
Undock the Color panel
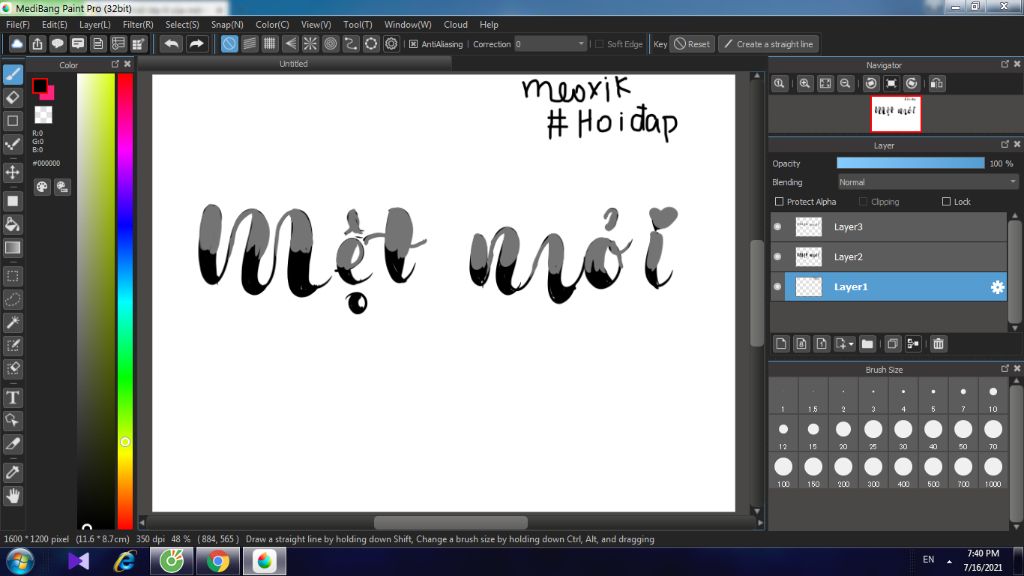pos(115,64)
